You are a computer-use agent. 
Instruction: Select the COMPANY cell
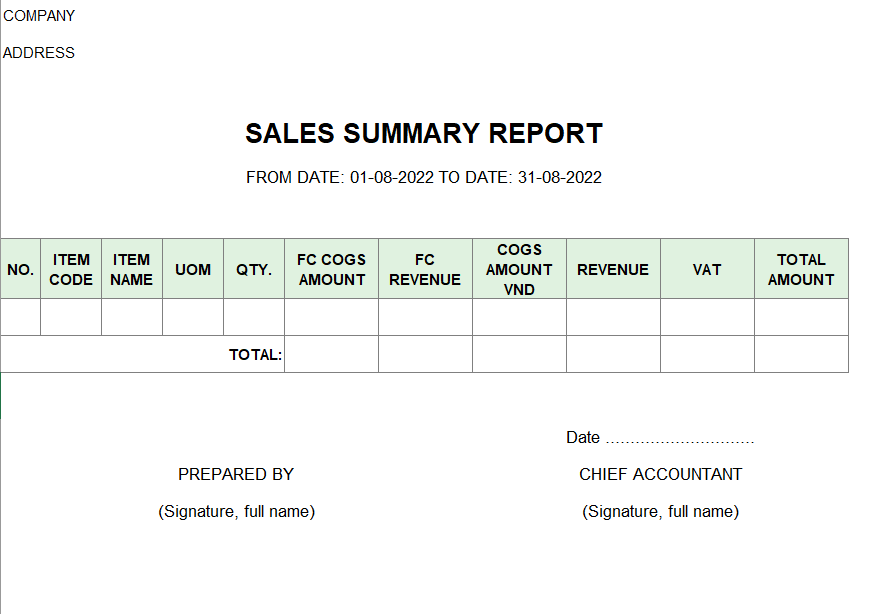click(x=39, y=16)
